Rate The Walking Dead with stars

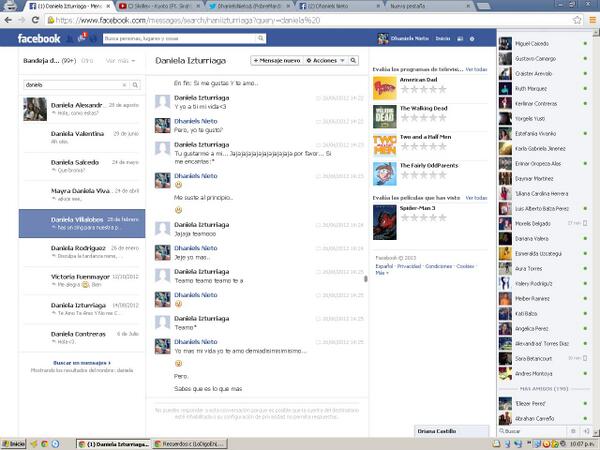(423, 117)
